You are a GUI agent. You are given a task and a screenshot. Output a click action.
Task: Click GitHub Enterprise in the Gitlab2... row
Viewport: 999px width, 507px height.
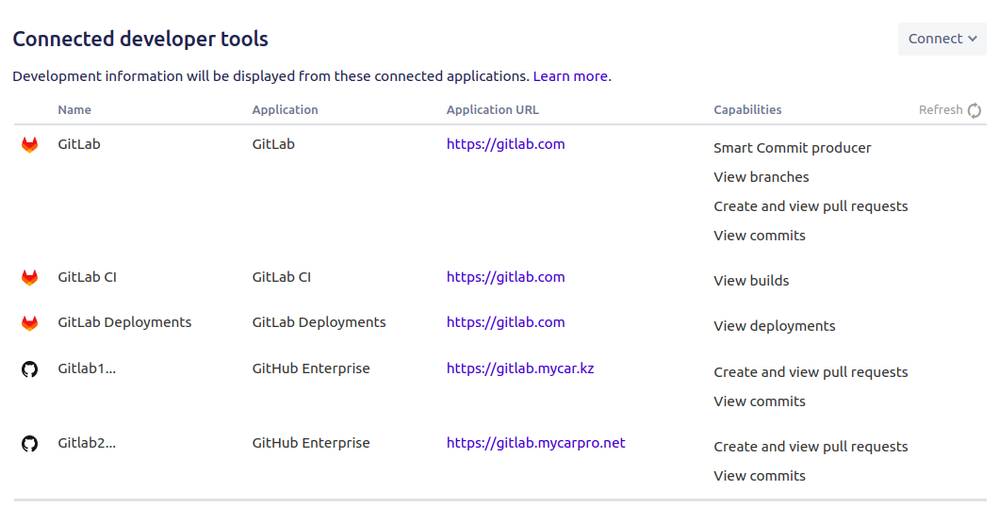(x=311, y=443)
